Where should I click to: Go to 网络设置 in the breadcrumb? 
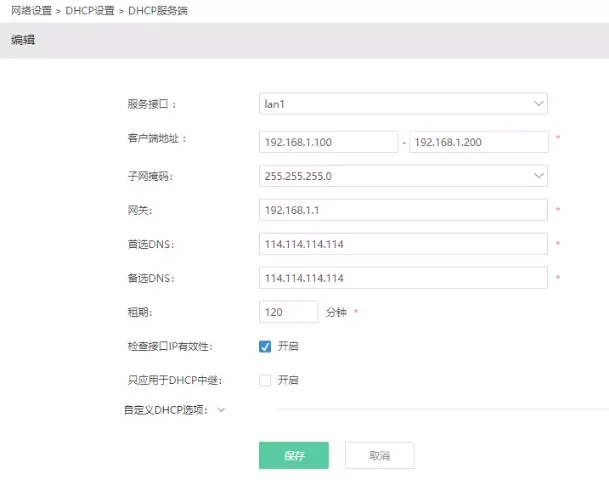[31, 10]
